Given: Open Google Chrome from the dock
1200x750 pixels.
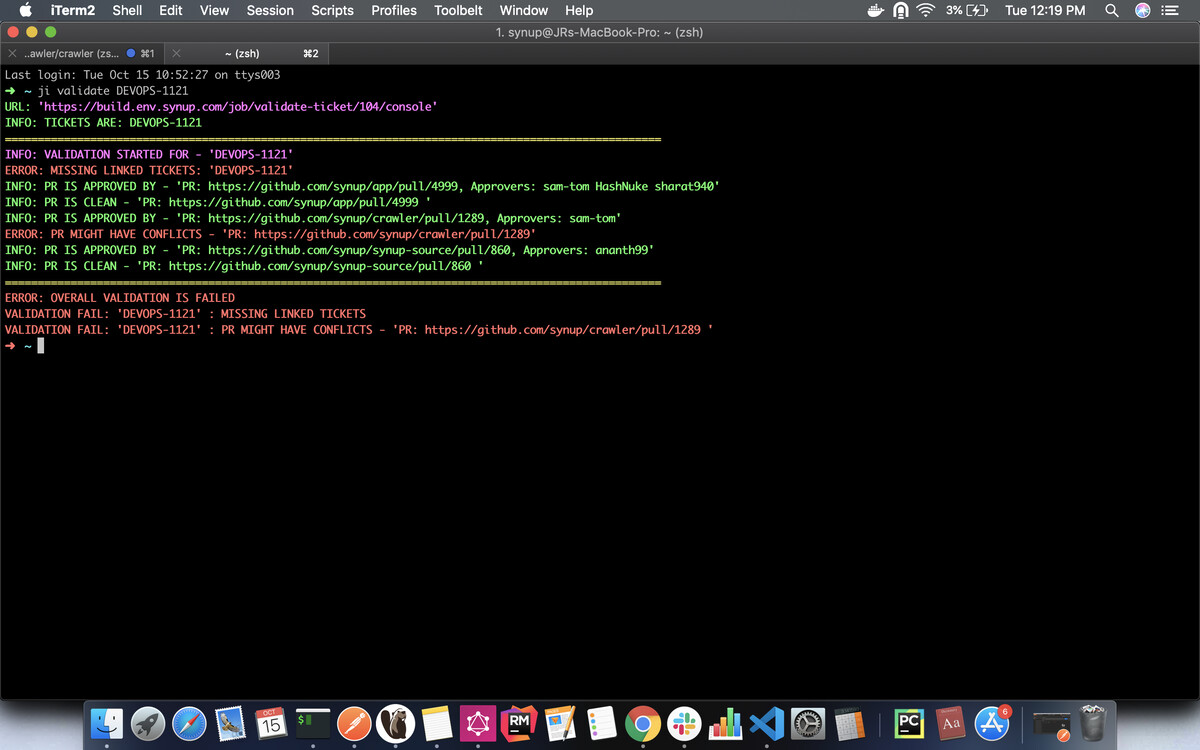Looking at the screenshot, I should [x=643, y=722].
